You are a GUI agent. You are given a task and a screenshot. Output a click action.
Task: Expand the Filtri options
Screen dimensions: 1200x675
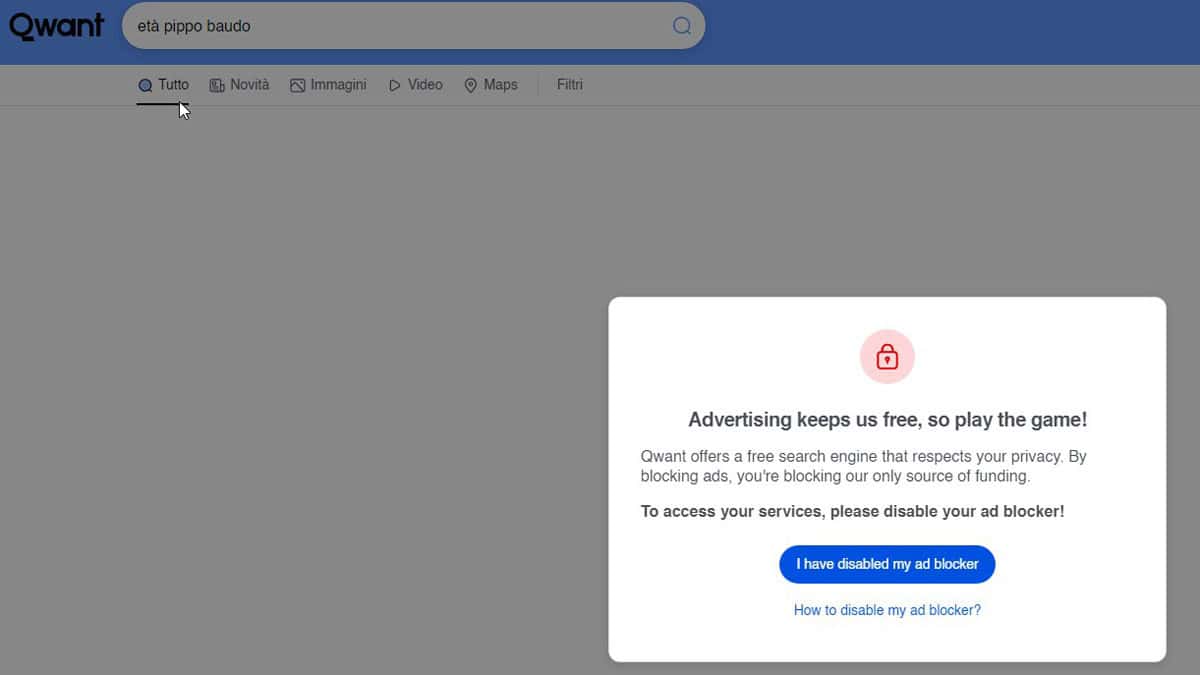point(570,85)
